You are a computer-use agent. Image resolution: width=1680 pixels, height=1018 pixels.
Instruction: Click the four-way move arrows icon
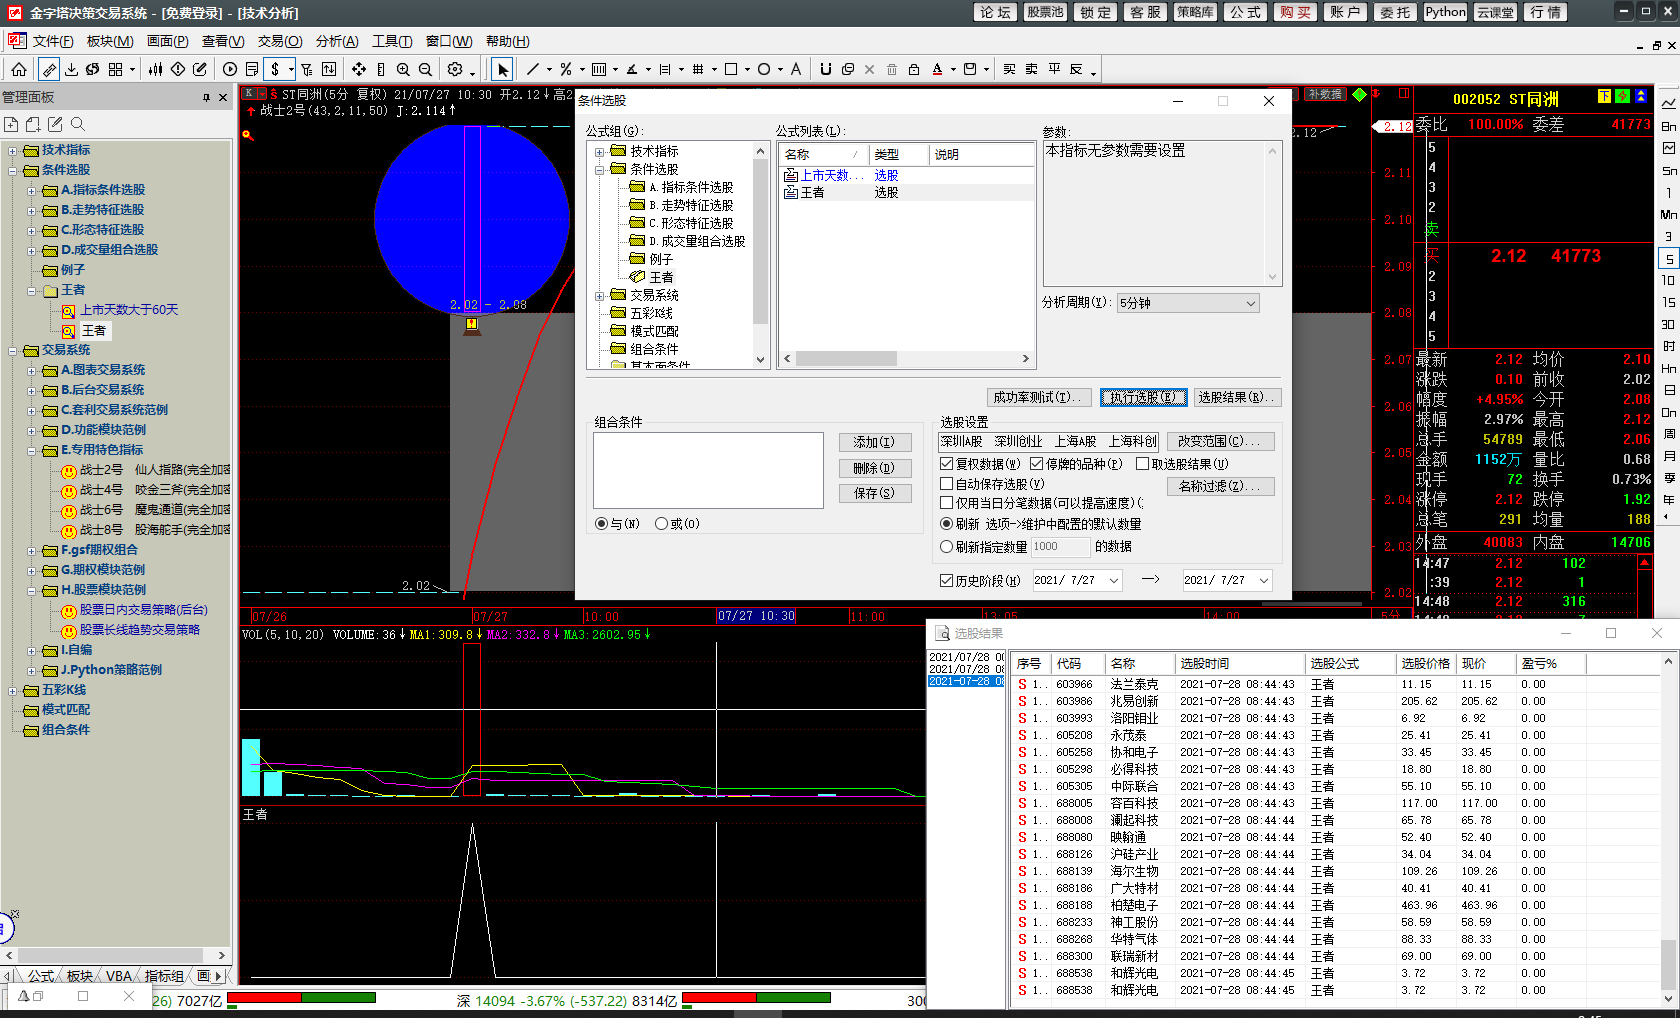358,69
